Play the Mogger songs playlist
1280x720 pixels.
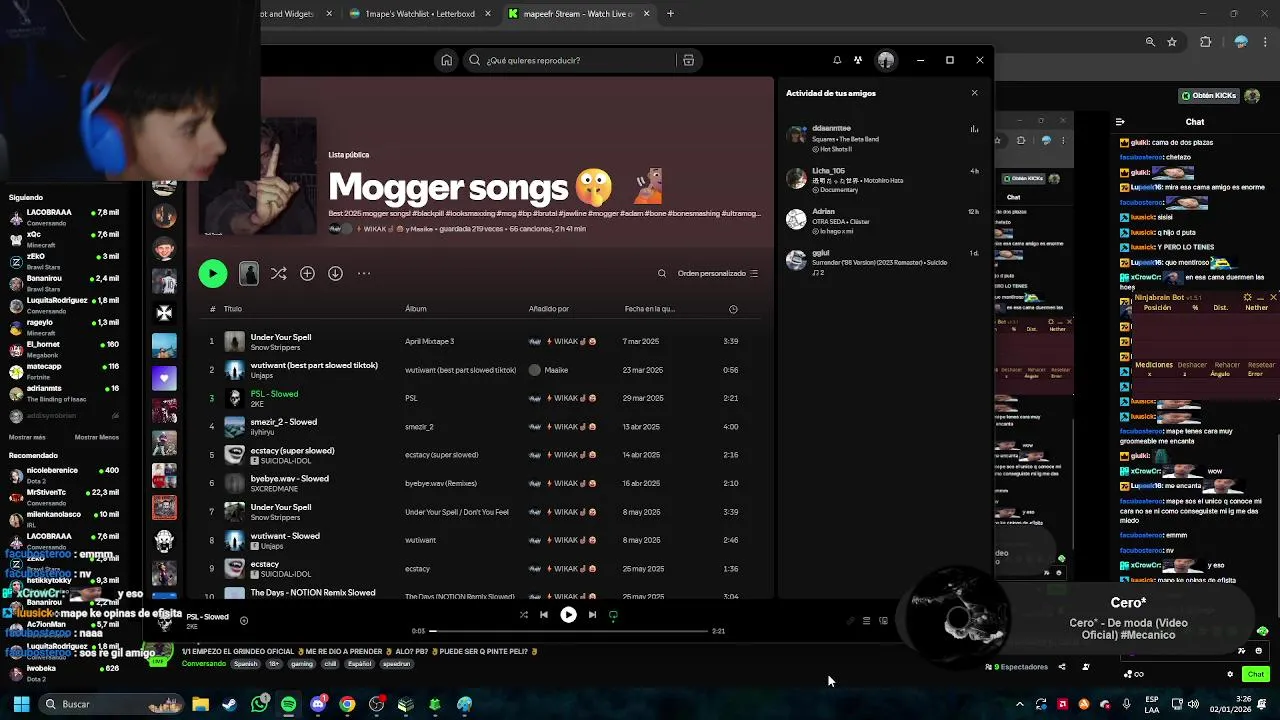212,273
